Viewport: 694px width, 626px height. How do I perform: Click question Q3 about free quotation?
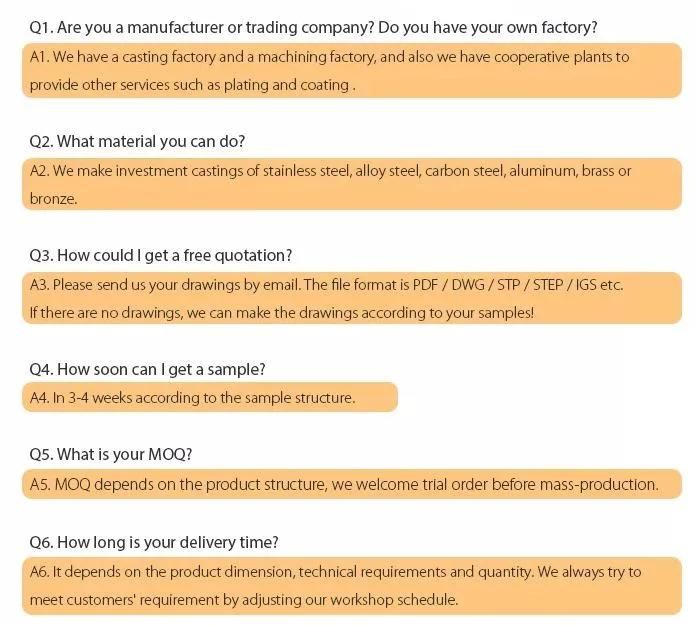pyautogui.click(x=161, y=255)
